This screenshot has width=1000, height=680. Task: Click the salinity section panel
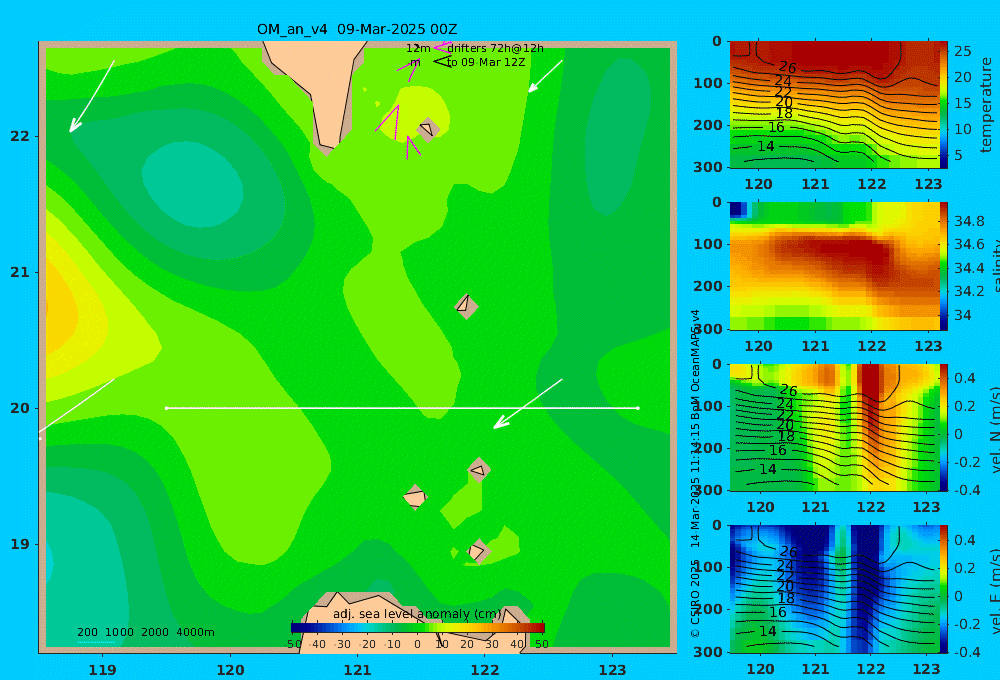coord(834,266)
